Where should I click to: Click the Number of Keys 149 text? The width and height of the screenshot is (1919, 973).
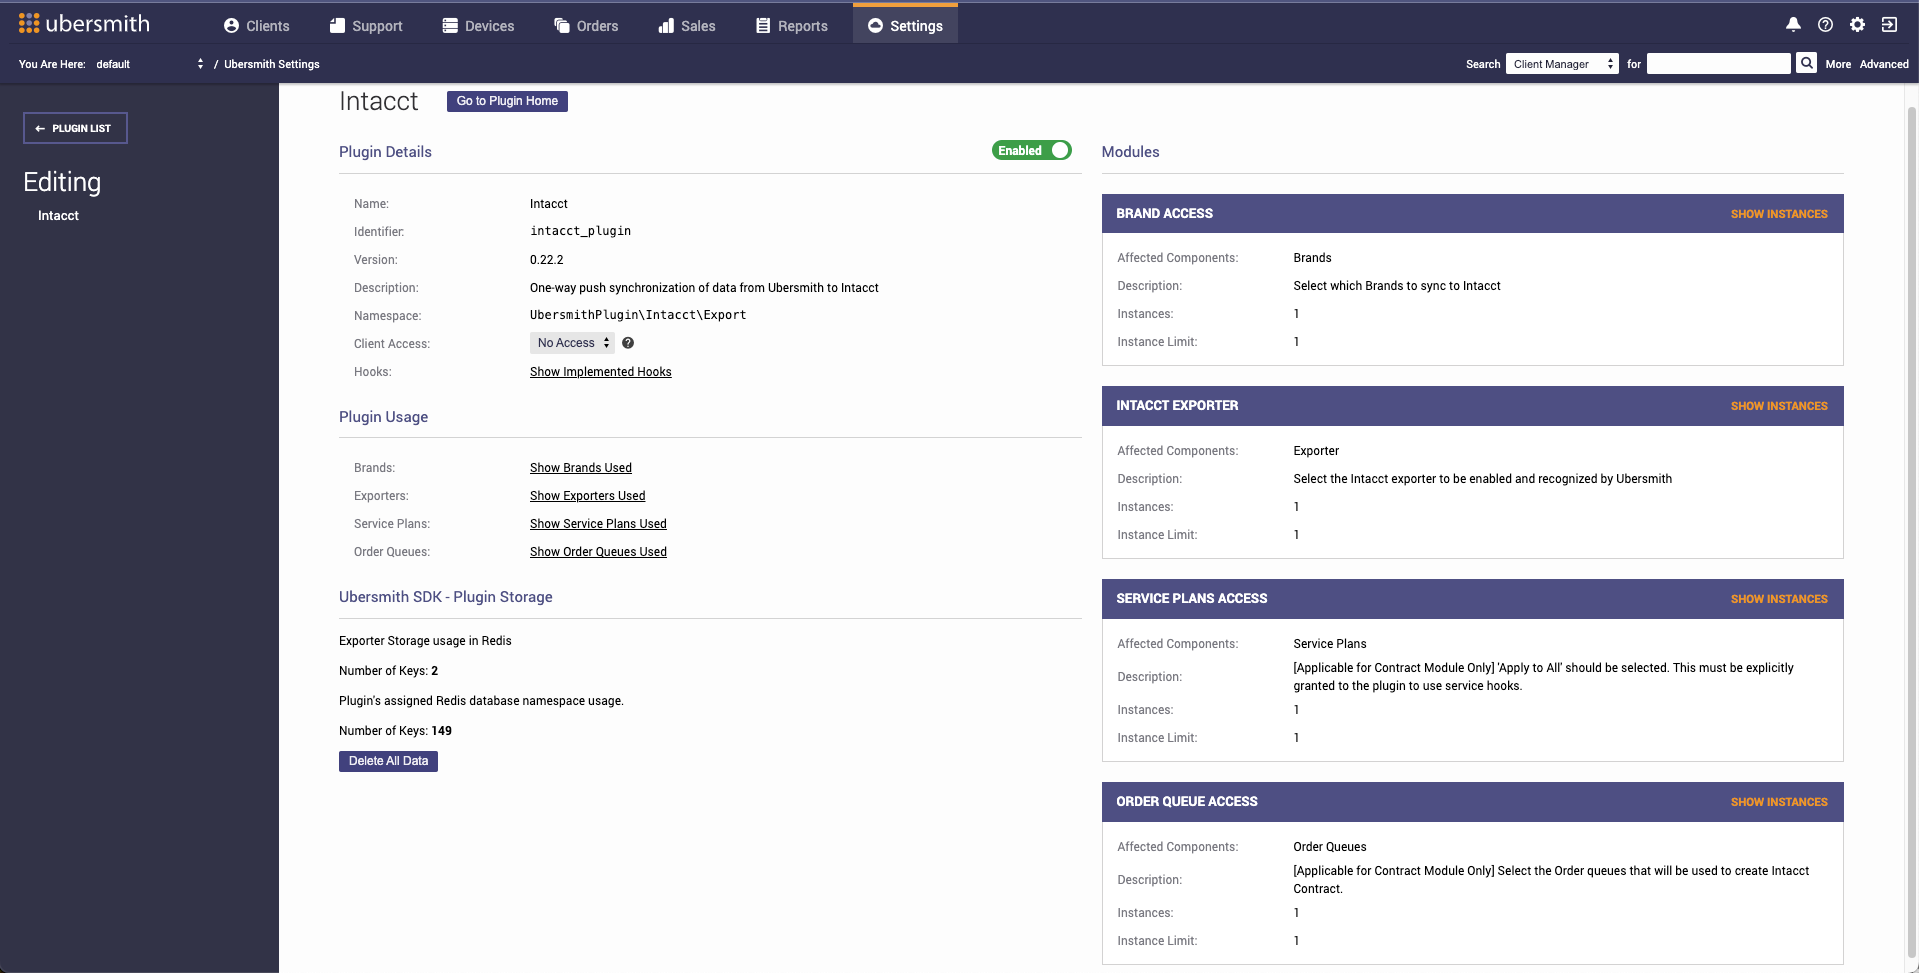point(395,731)
